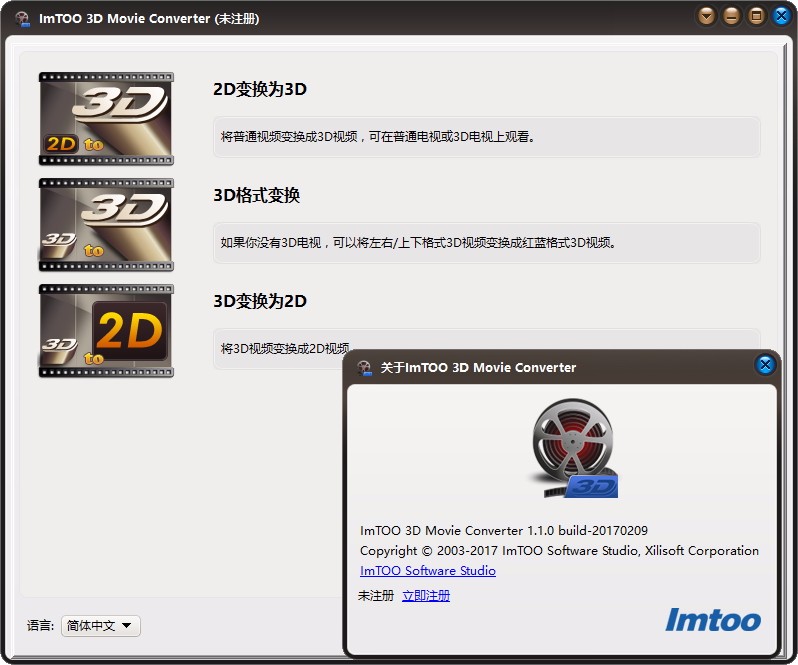
Task: Click the 语言: label
Action: point(40,625)
